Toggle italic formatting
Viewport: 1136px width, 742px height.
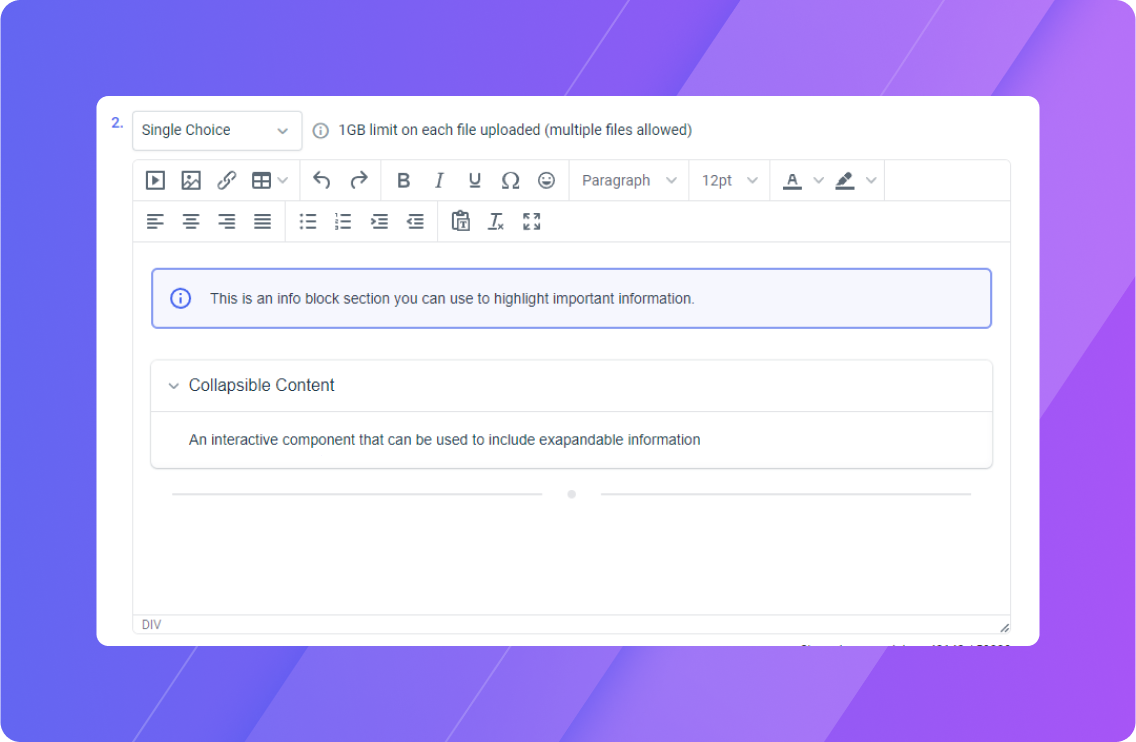439,180
